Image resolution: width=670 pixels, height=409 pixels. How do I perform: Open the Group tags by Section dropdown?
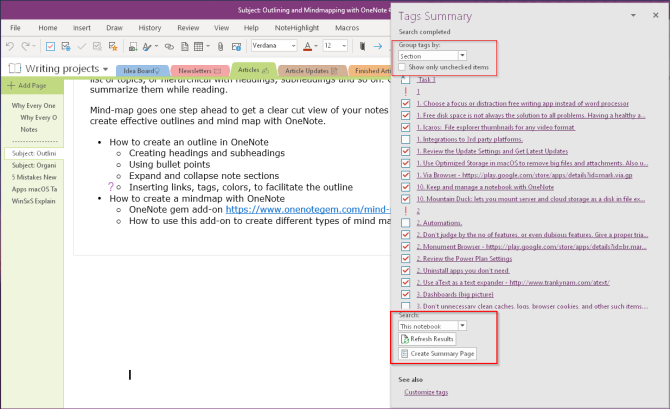coord(462,56)
